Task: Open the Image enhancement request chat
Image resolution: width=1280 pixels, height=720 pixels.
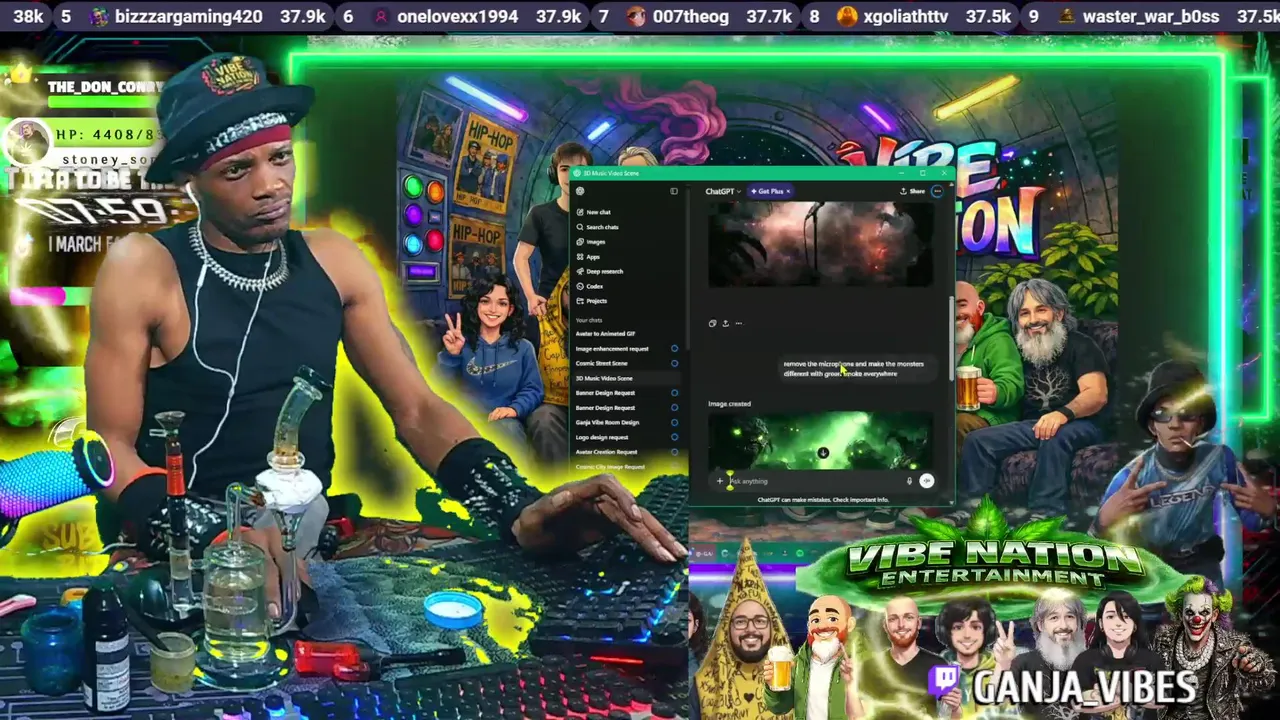Action: tap(612, 349)
